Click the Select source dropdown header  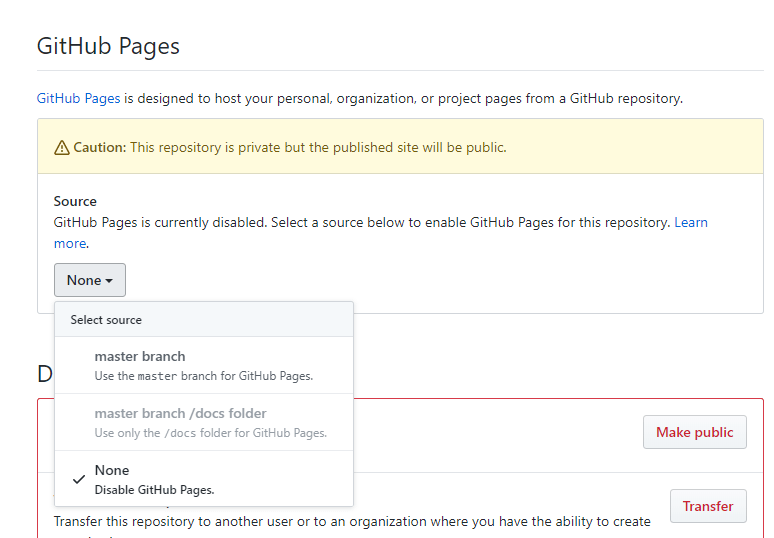204,319
